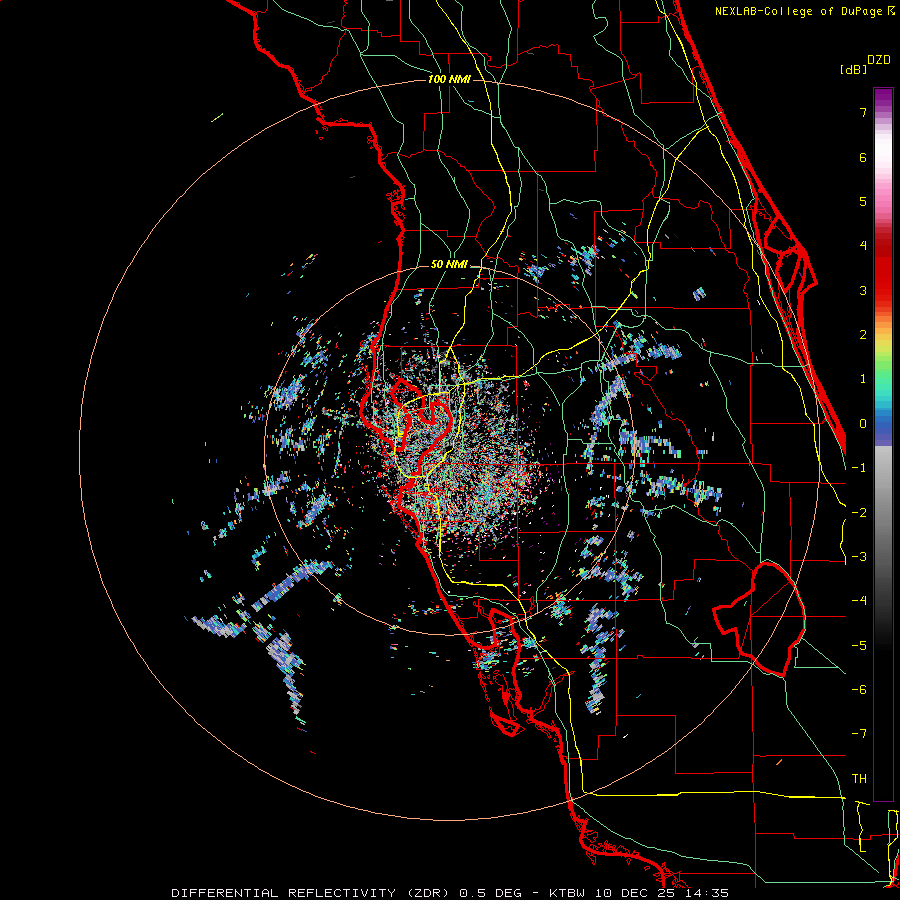Select the -6 value on color scale

click(x=859, y=690)
